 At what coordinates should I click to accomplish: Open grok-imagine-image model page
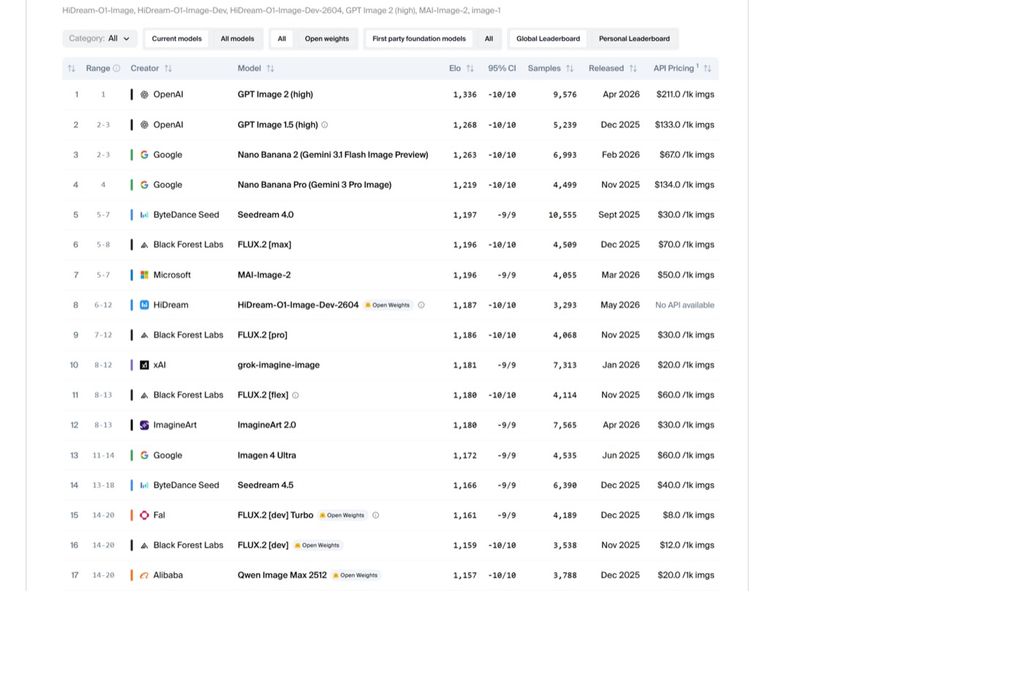[x=278, y=365]
